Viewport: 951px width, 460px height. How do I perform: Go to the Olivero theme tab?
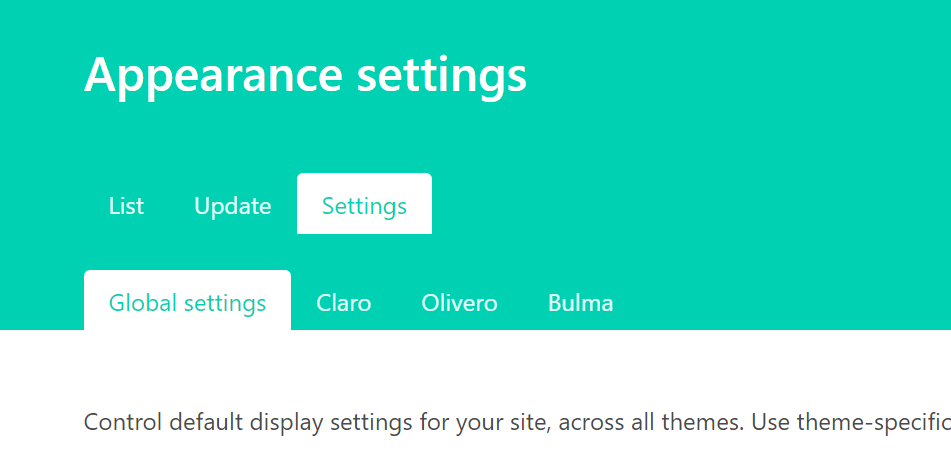pyautogui.click(x=459, y=303)
